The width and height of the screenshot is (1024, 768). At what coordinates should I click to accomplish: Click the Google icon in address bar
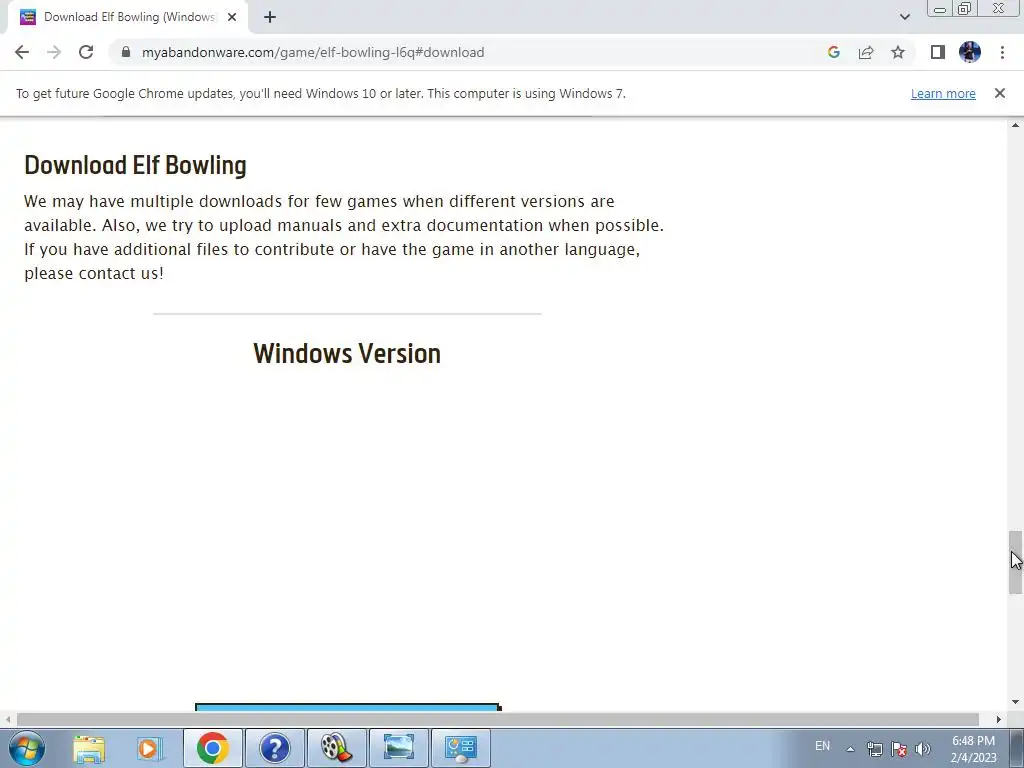pos(833,52)
